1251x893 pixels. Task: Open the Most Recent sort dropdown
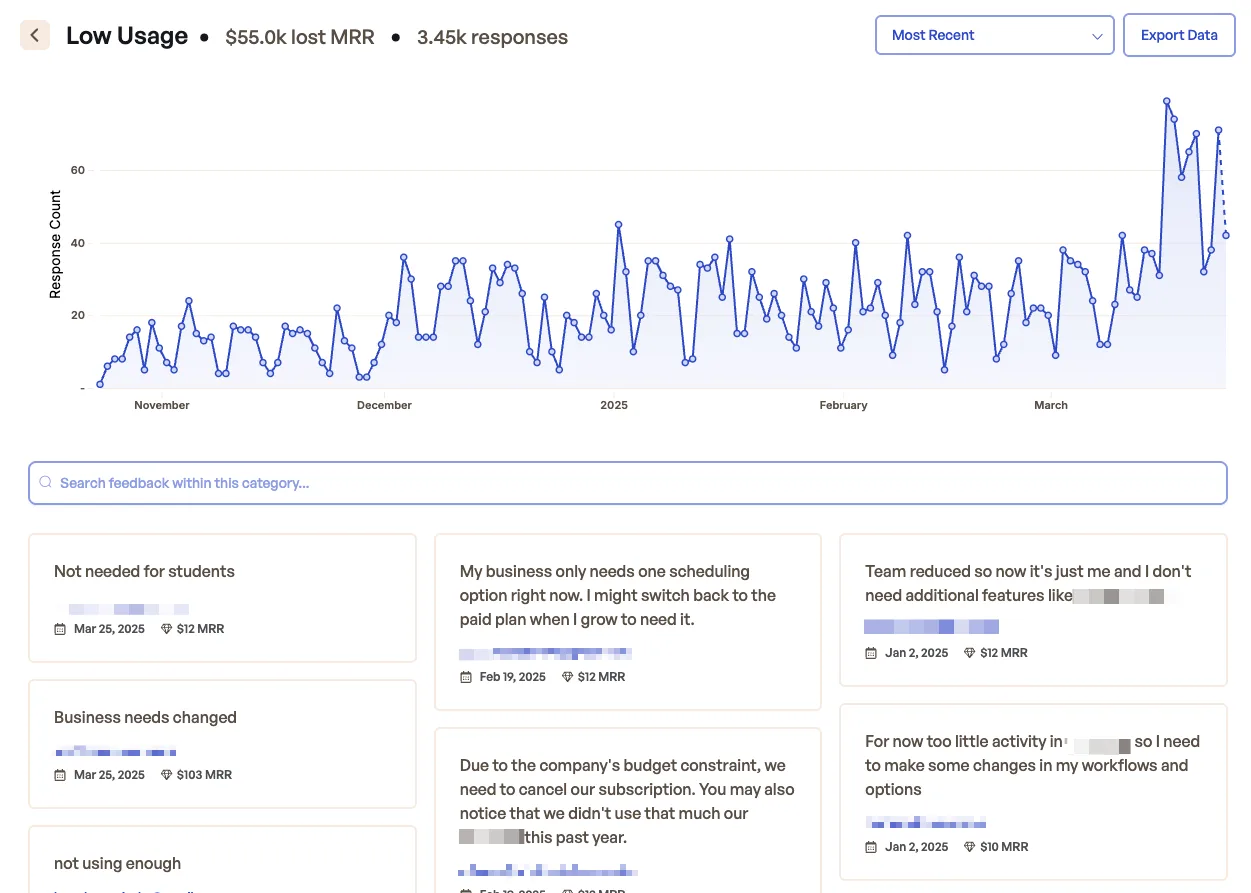pos(995,35)
